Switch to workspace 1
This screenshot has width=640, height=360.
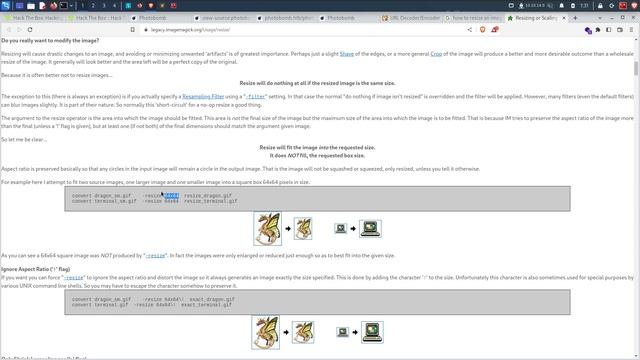click(82, 6)
